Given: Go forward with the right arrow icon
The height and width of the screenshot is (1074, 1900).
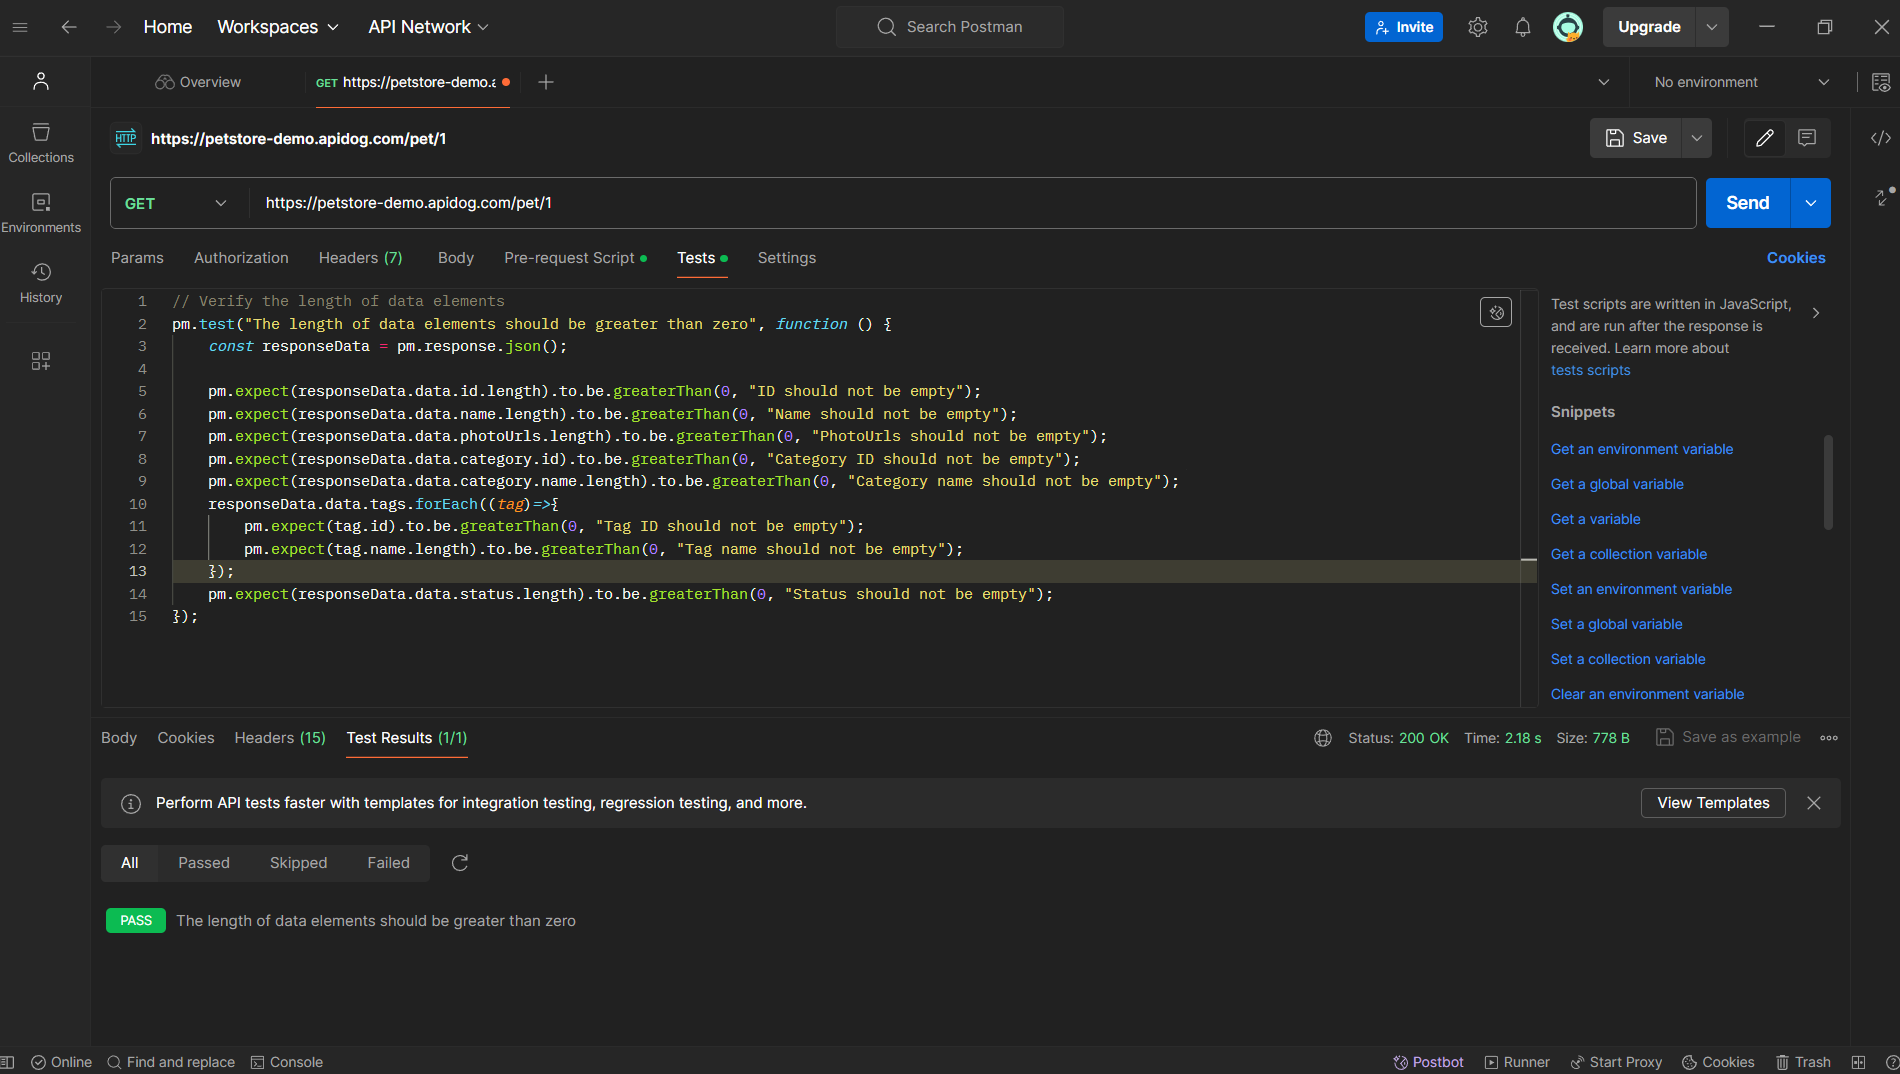Looking at the screenshot, I should point(114,27).
